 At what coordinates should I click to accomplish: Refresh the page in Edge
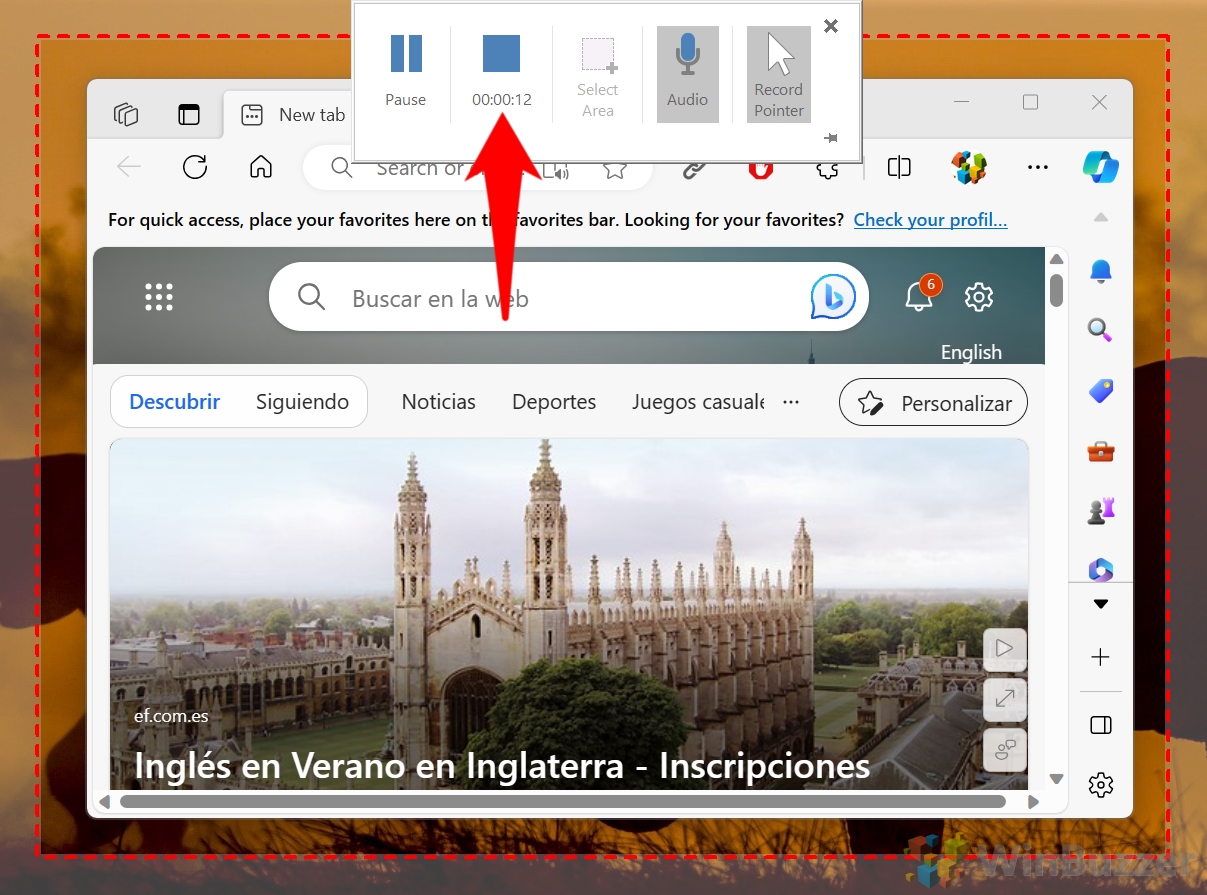point(195,167)
